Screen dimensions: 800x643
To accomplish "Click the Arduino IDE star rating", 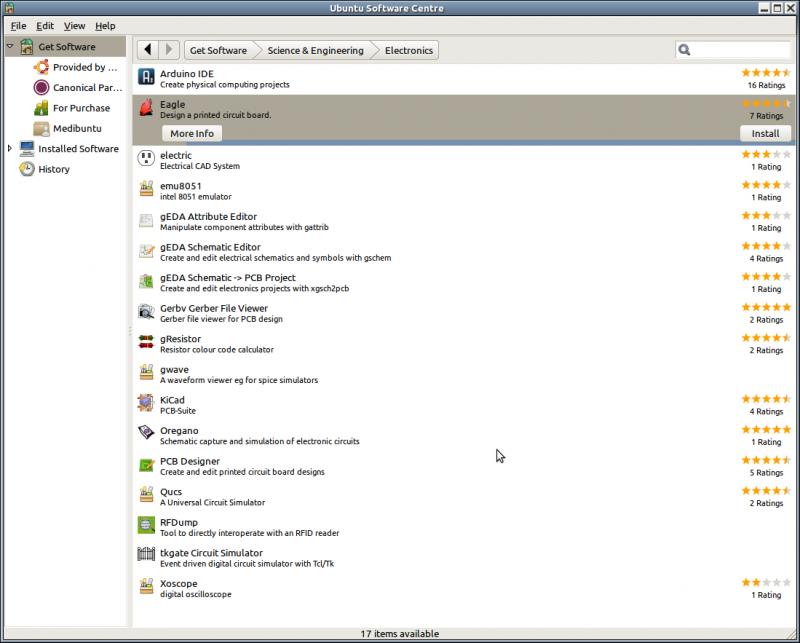I will pyautogui.click(x=766, y=72).
